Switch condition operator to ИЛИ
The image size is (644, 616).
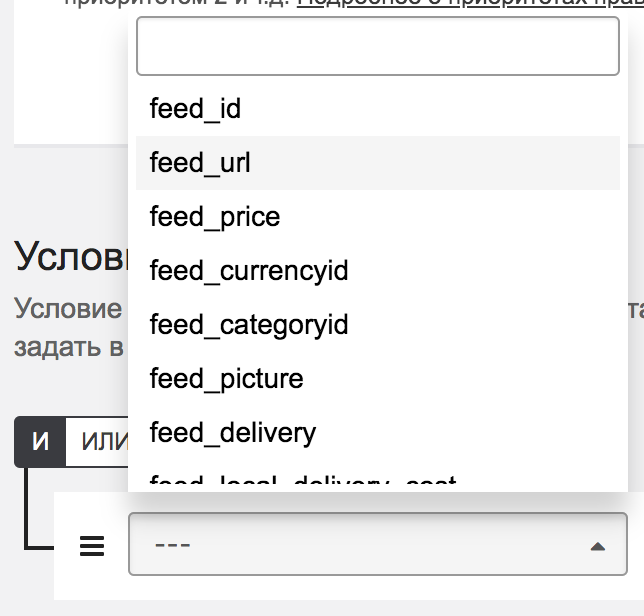[98, 442]
